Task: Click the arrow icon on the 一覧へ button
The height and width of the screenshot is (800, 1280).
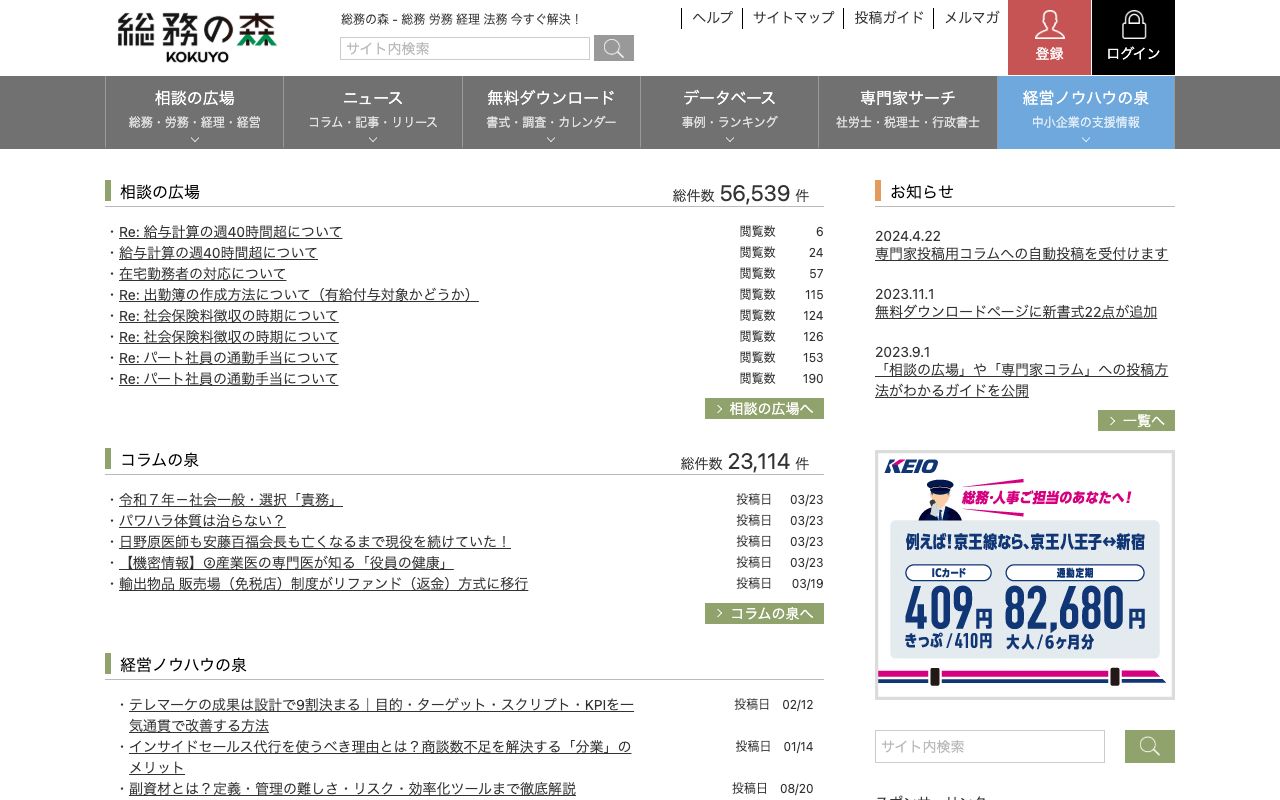Action: pyautogui.click(x=1112, y=421)
